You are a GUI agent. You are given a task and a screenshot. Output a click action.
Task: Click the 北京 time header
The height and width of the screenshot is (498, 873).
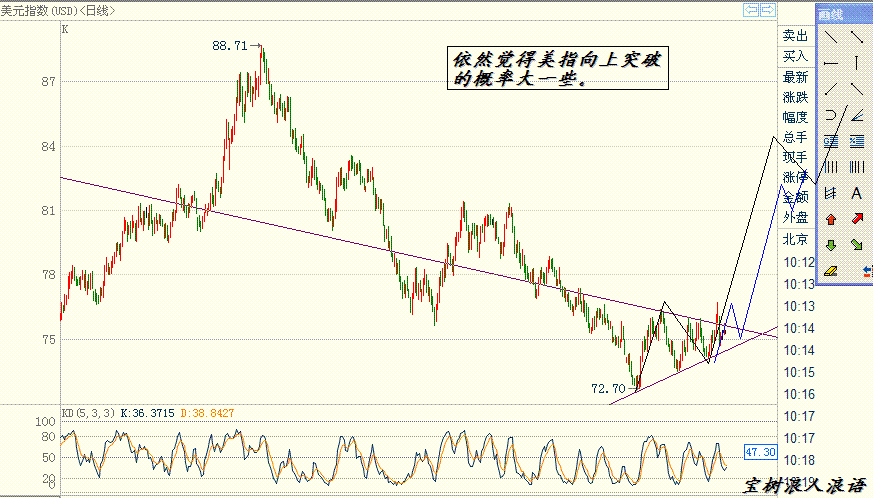pyautogui.click(x=795, y=239)
